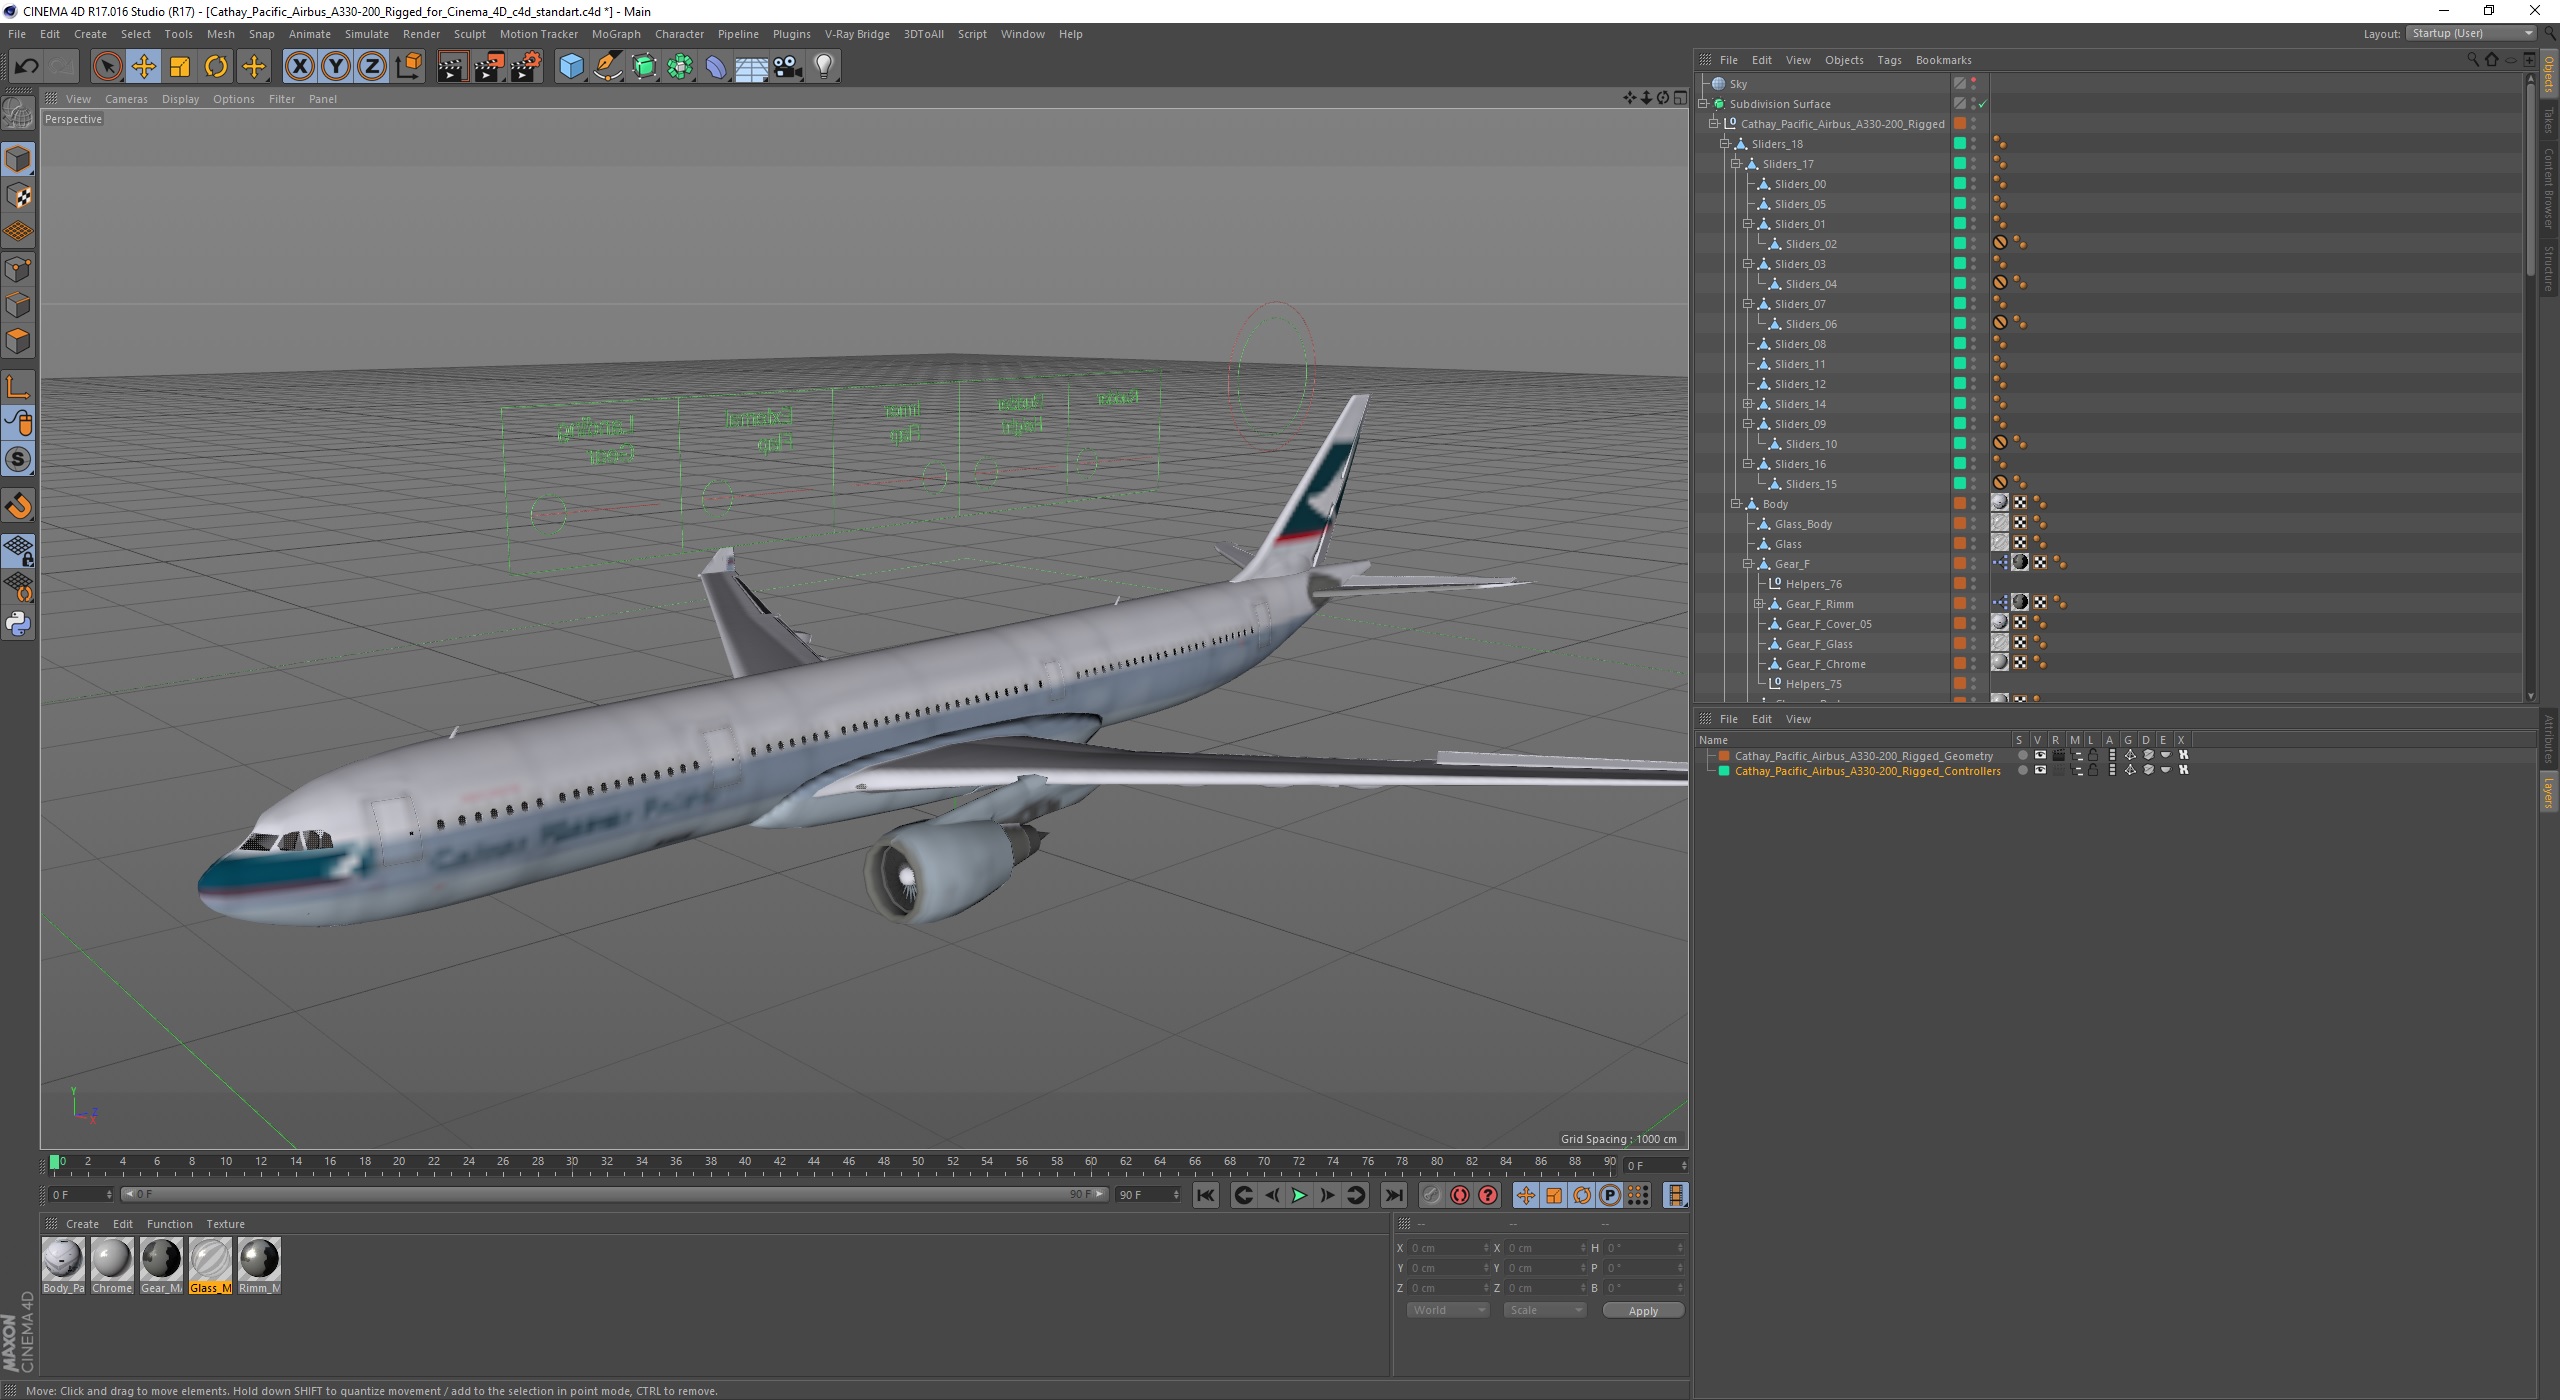
Task: Add a Cube primitive object
Action: [x=571, y=67]
